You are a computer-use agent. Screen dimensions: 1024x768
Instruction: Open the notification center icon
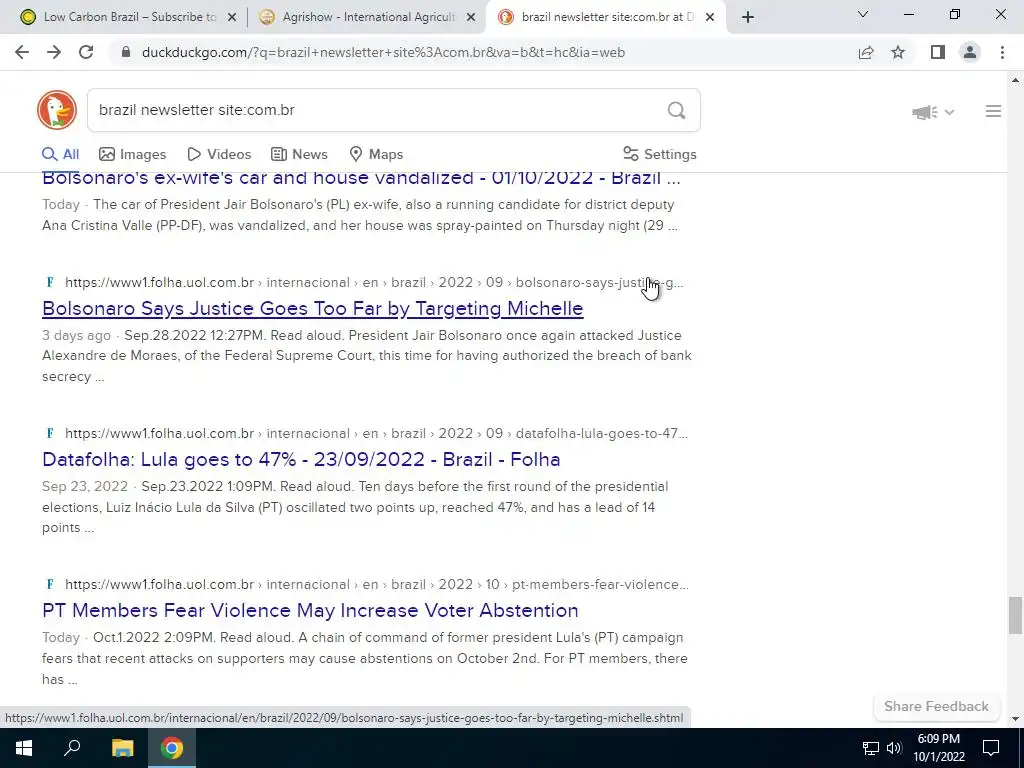(x=991, y=748)
